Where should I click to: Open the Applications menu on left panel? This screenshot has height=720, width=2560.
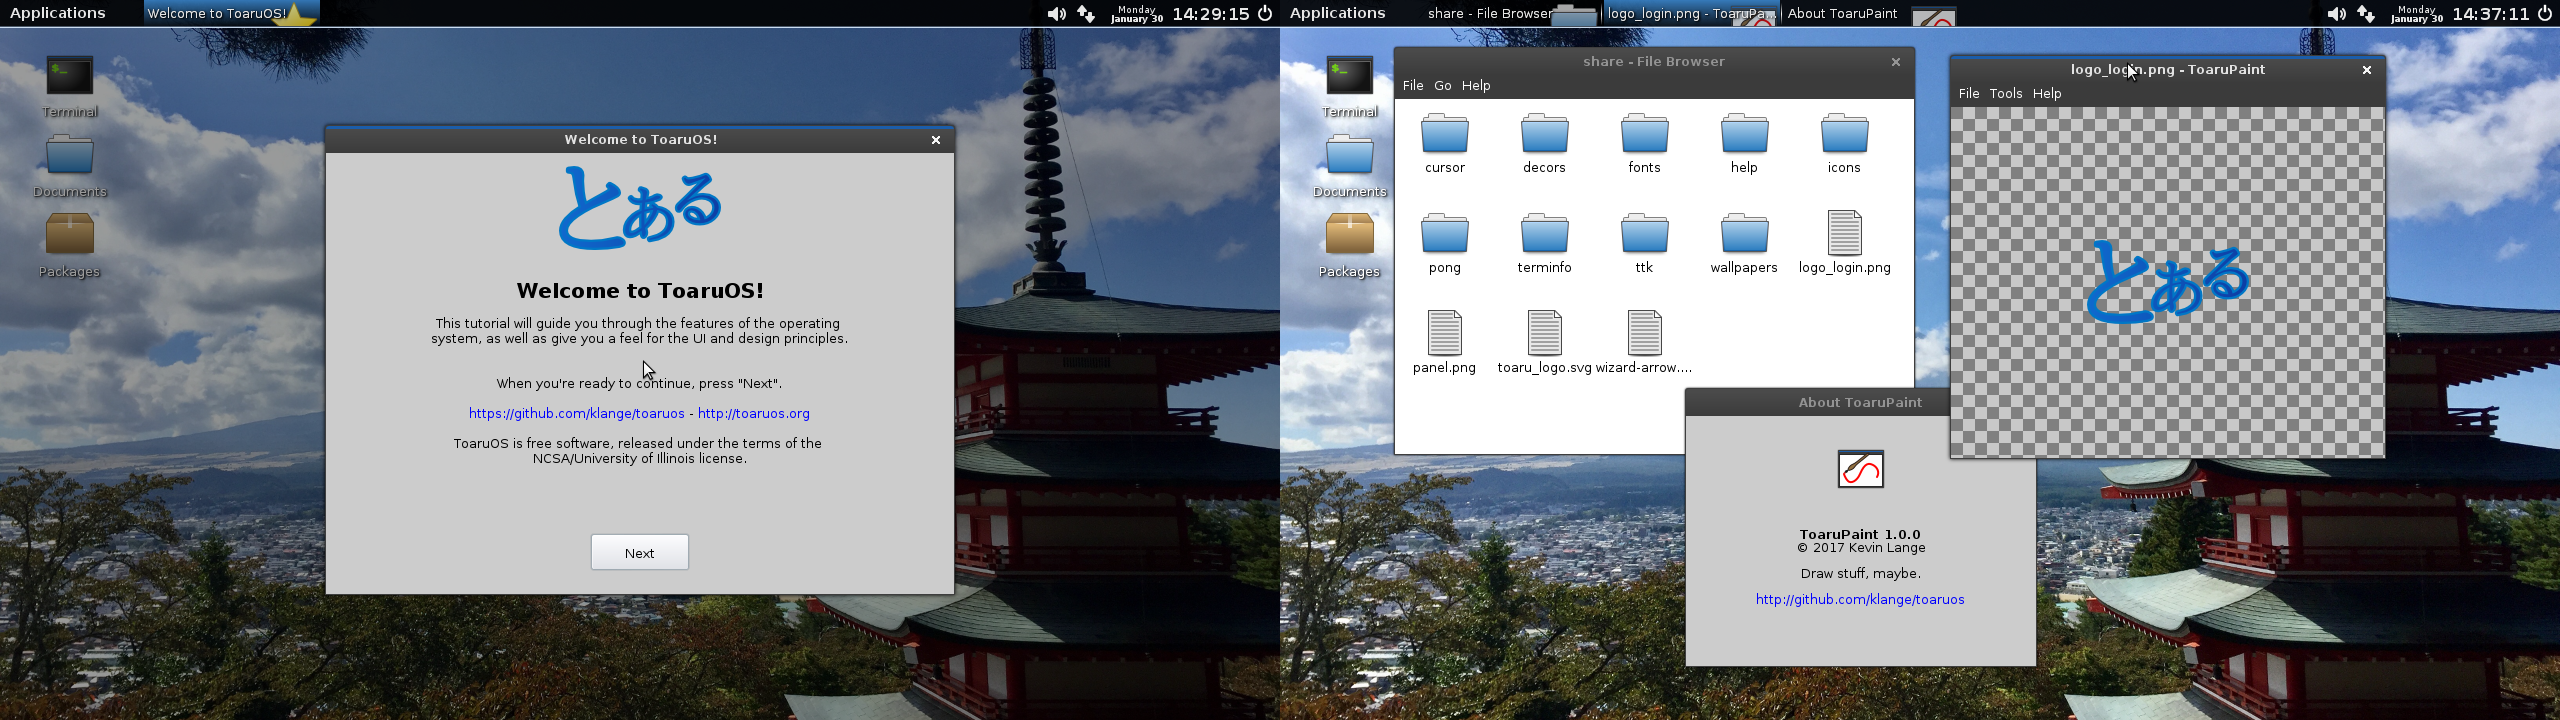coord(57,13)
